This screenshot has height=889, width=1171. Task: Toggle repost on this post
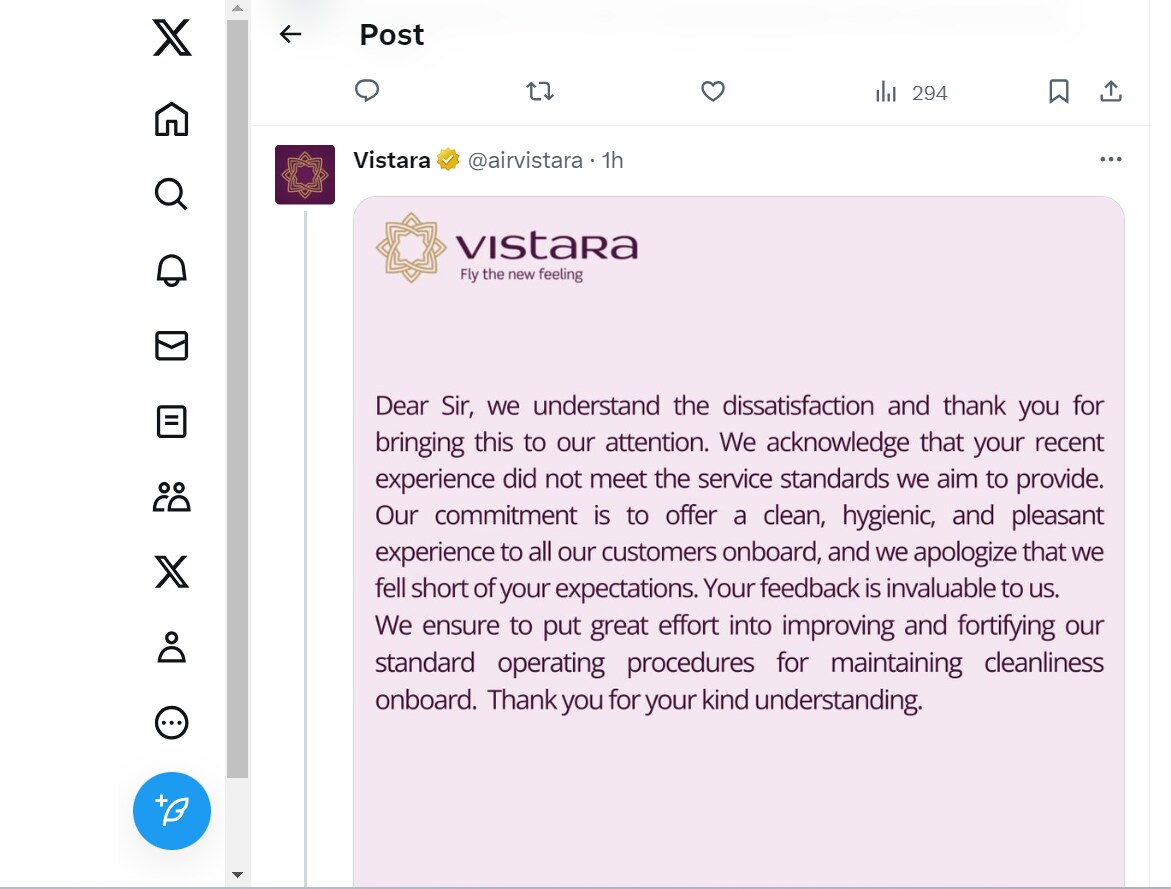(x=540, y=91)
